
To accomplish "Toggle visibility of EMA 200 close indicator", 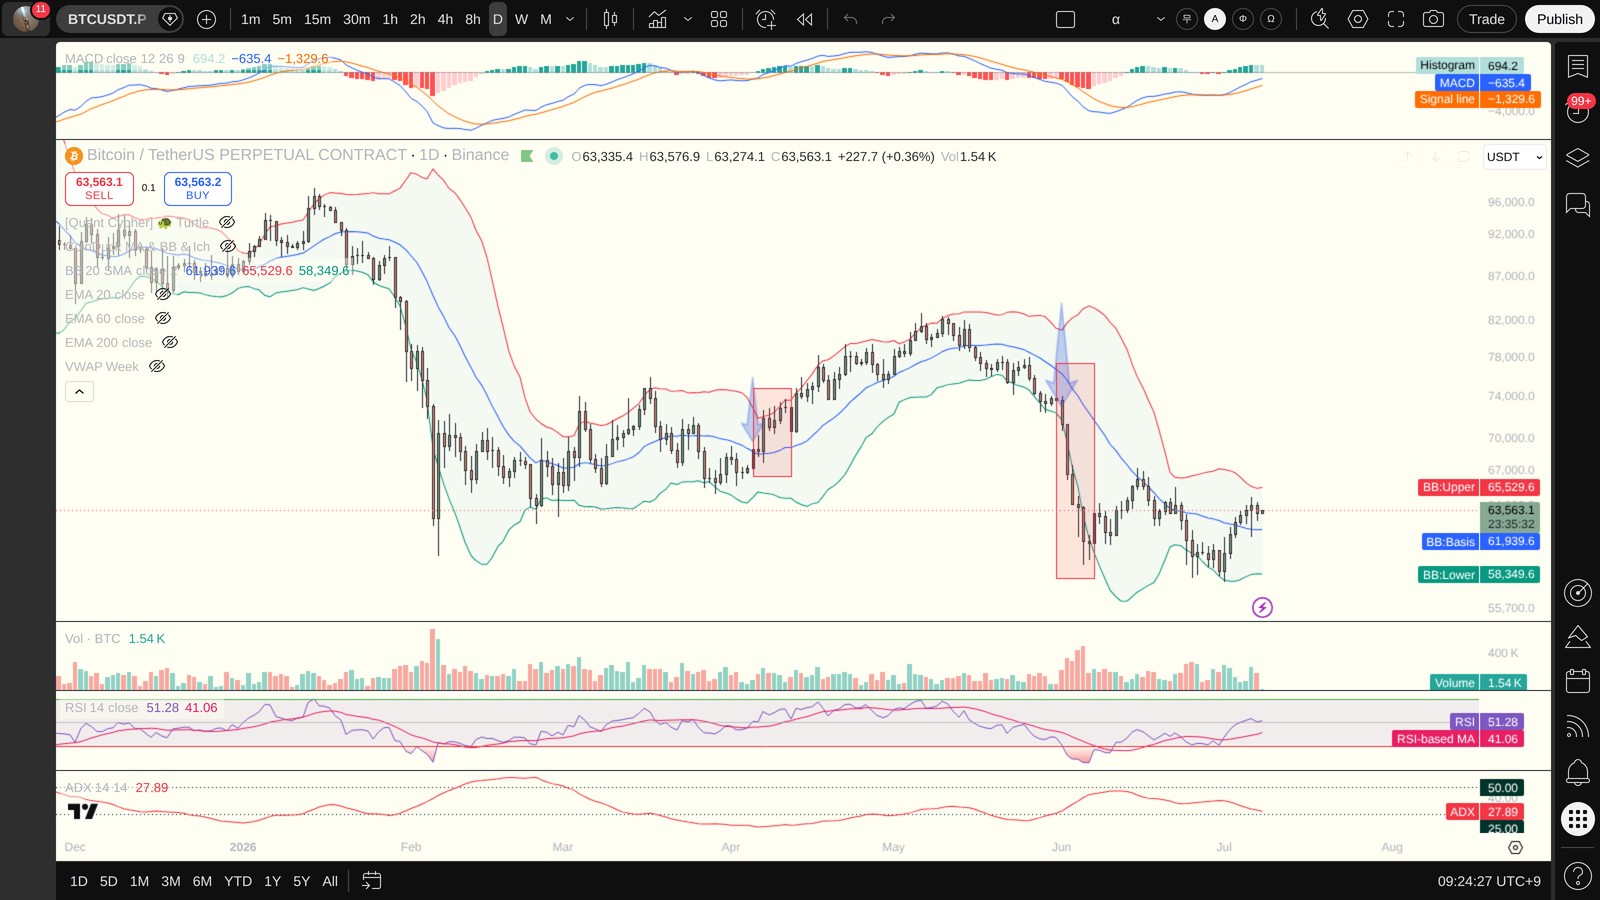I will coord(170,342).
